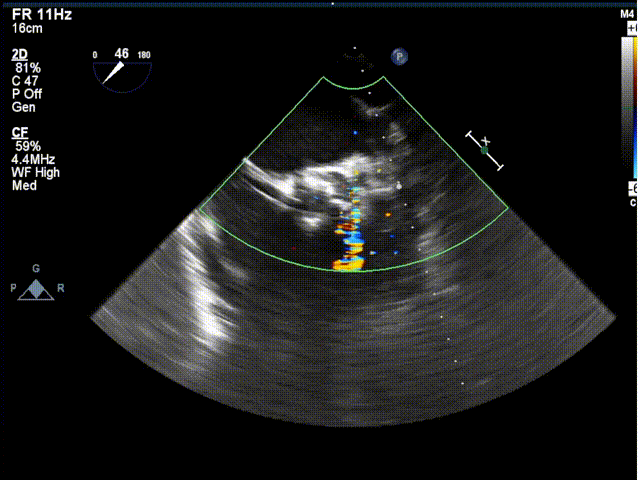Toggle the Gen imaging mode setting

[23, 106]
